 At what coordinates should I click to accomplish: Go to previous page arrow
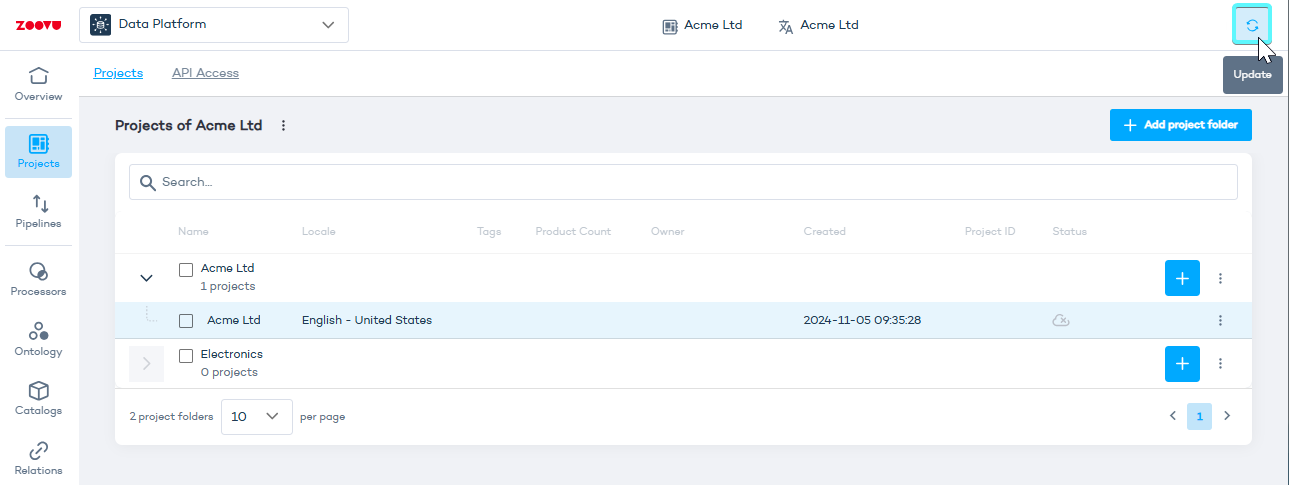point(1173,416)
